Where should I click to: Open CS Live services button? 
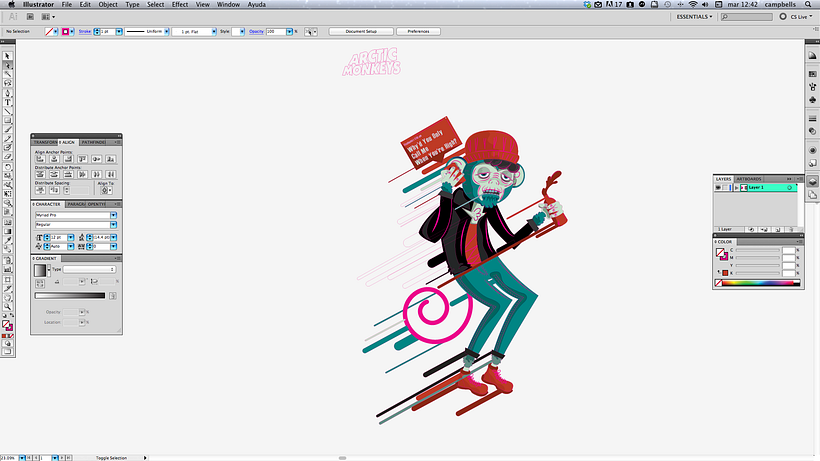pyautogui.click(x=796, y=17)
